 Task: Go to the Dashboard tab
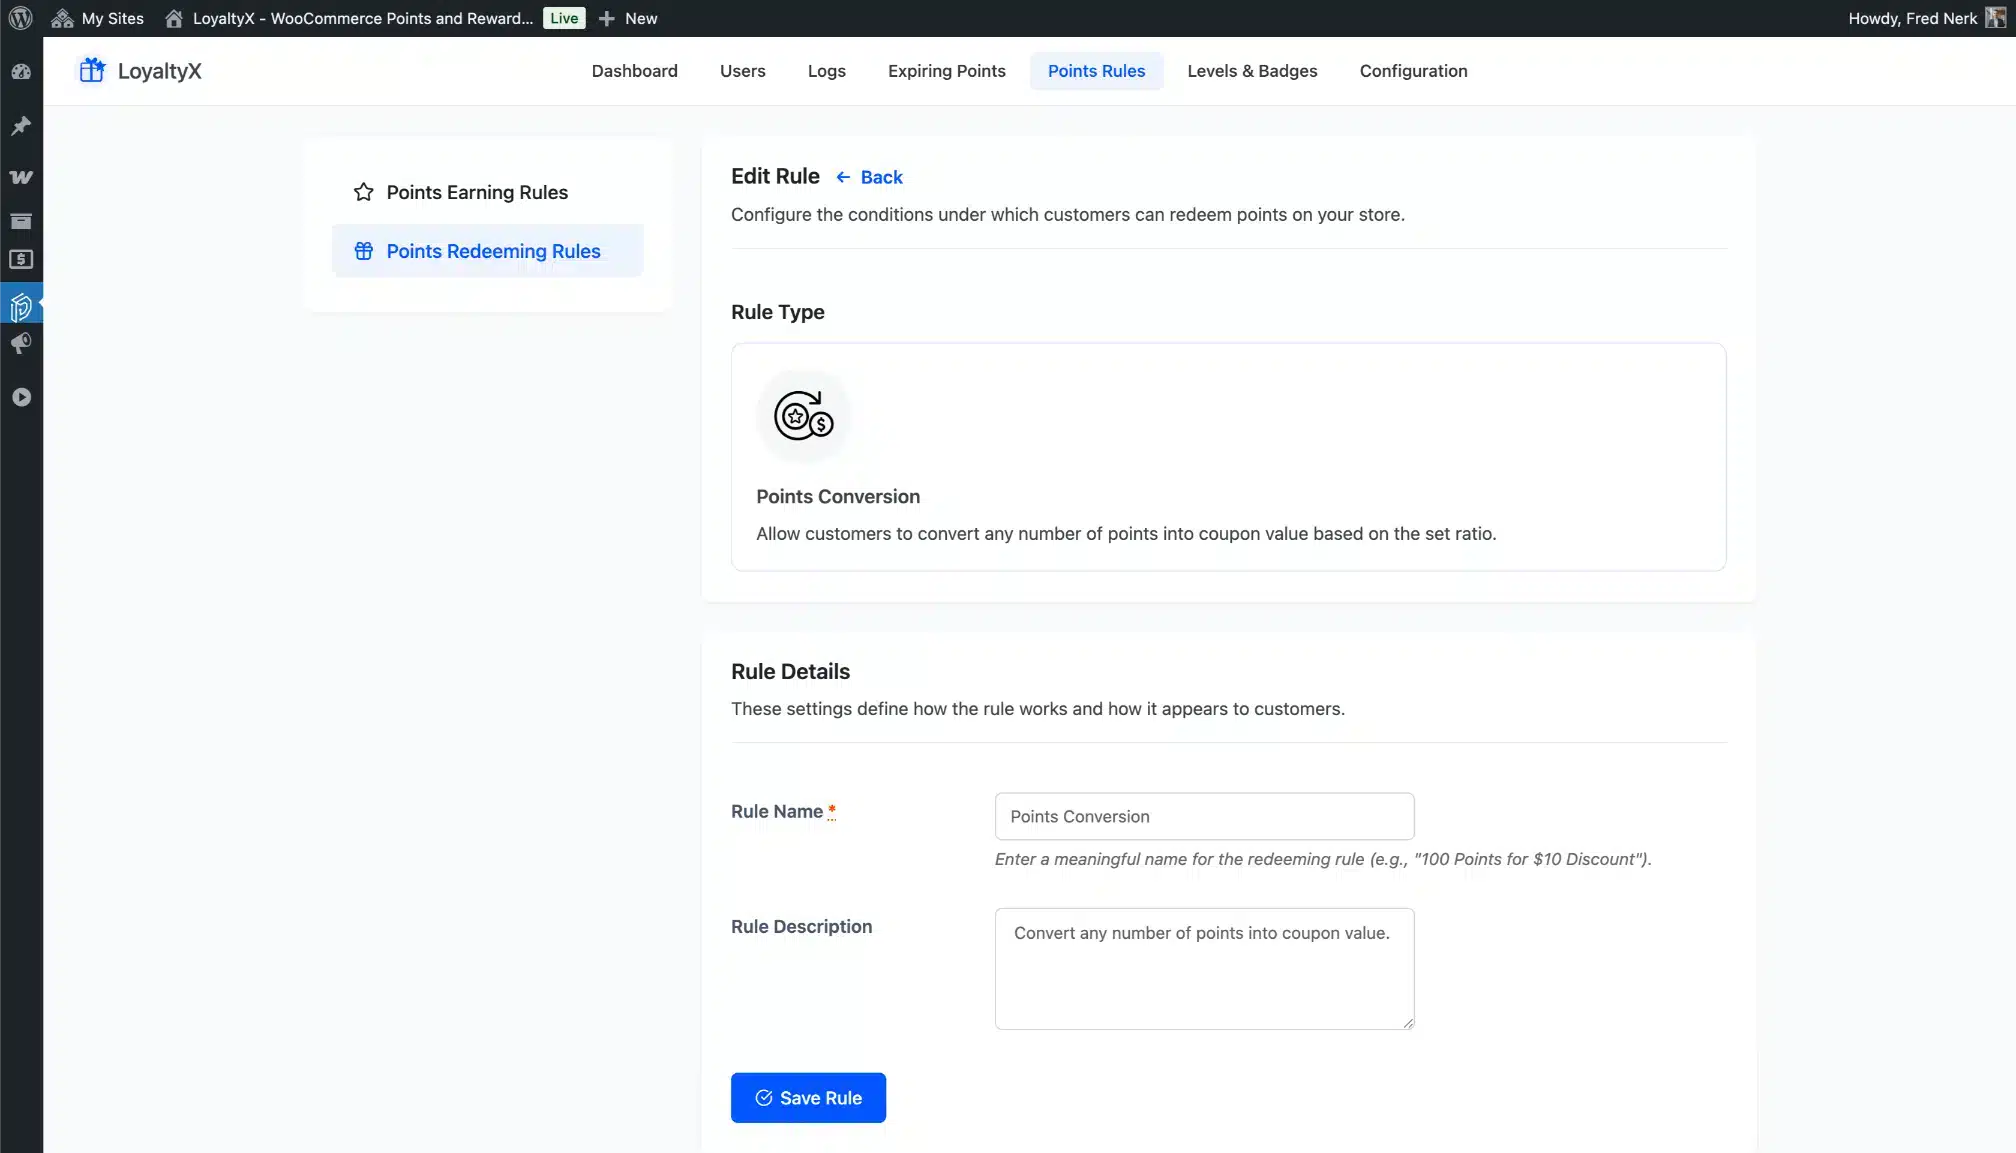click(634, 71)
